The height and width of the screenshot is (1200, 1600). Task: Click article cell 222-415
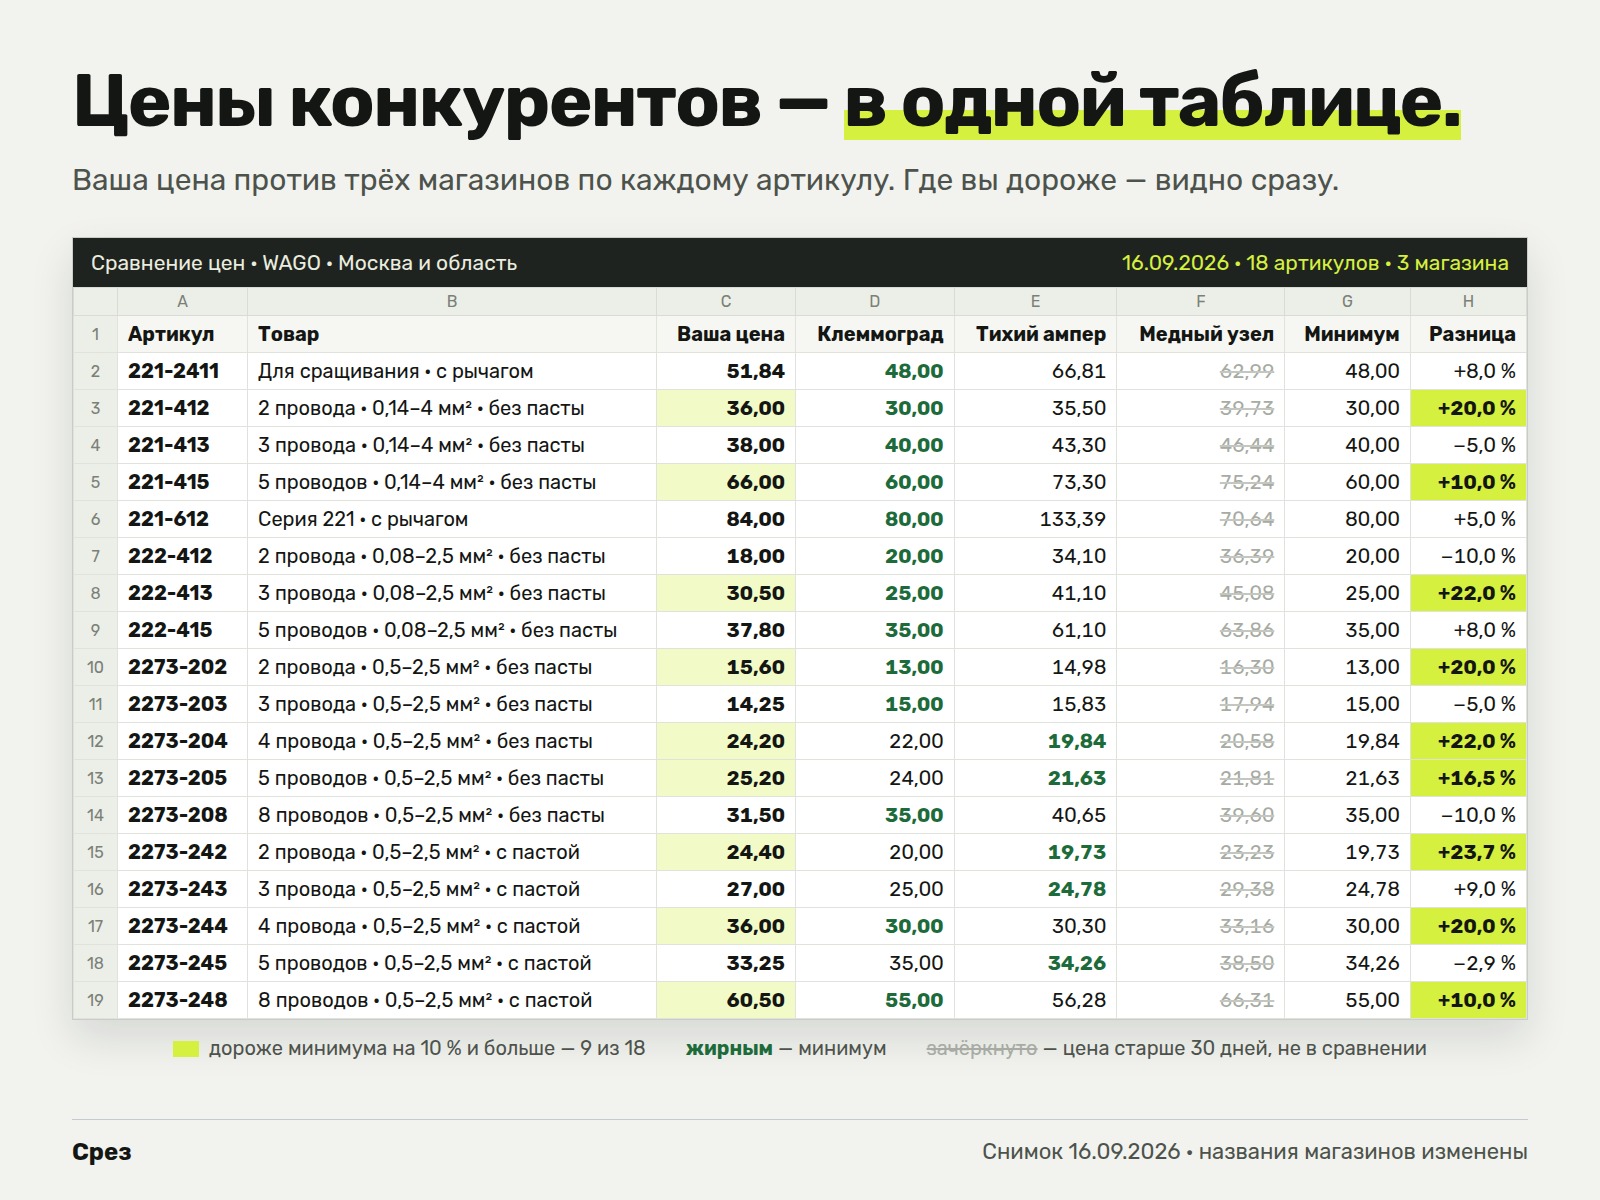click(x=182, y=630)
